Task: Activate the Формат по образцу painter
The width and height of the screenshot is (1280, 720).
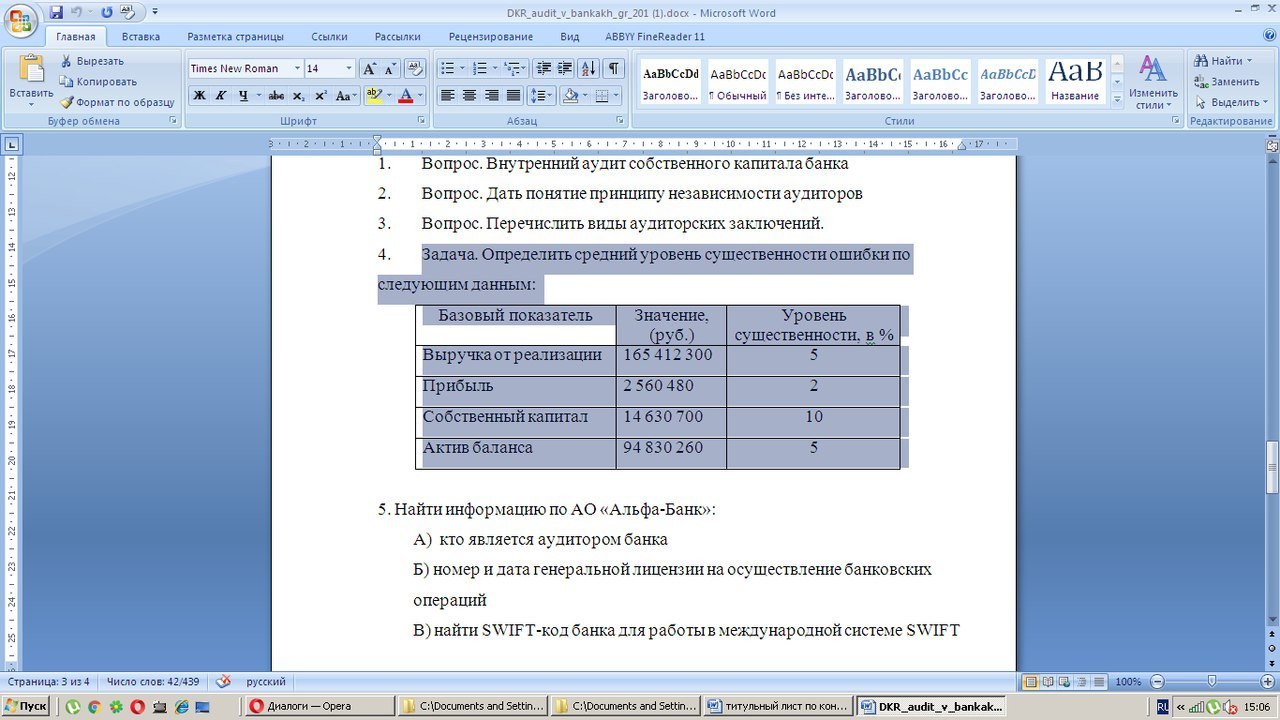Action: [x=116, y=102]
